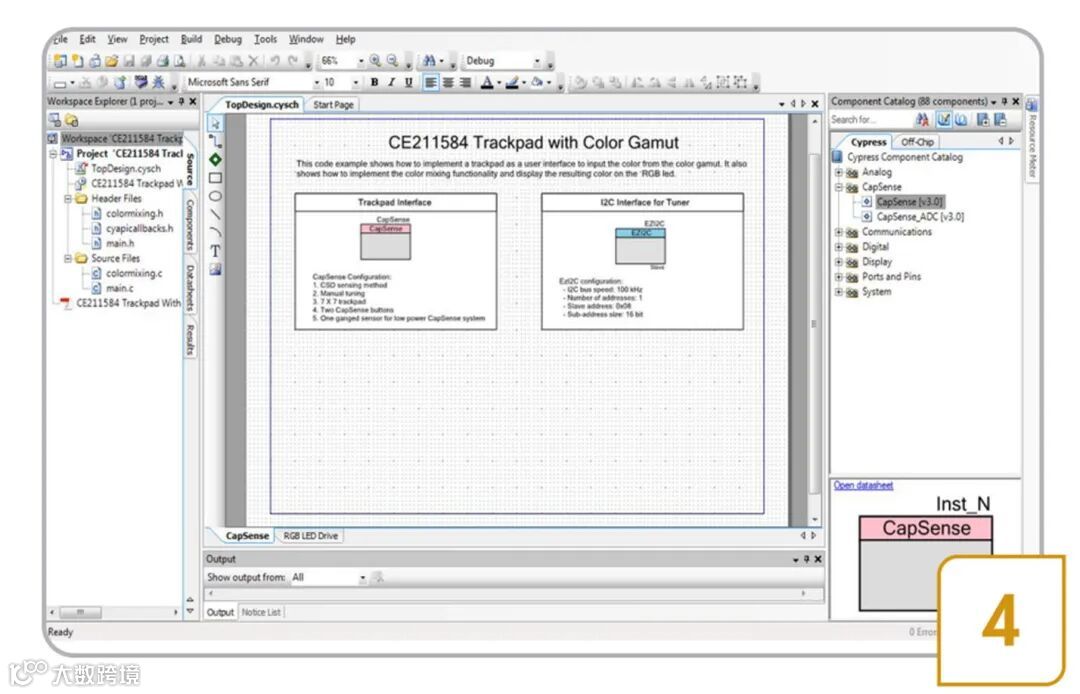Open the 66% zoom level dropdown
The height and width of the screenshot is (694, 1080).
[x=360, y=61]
